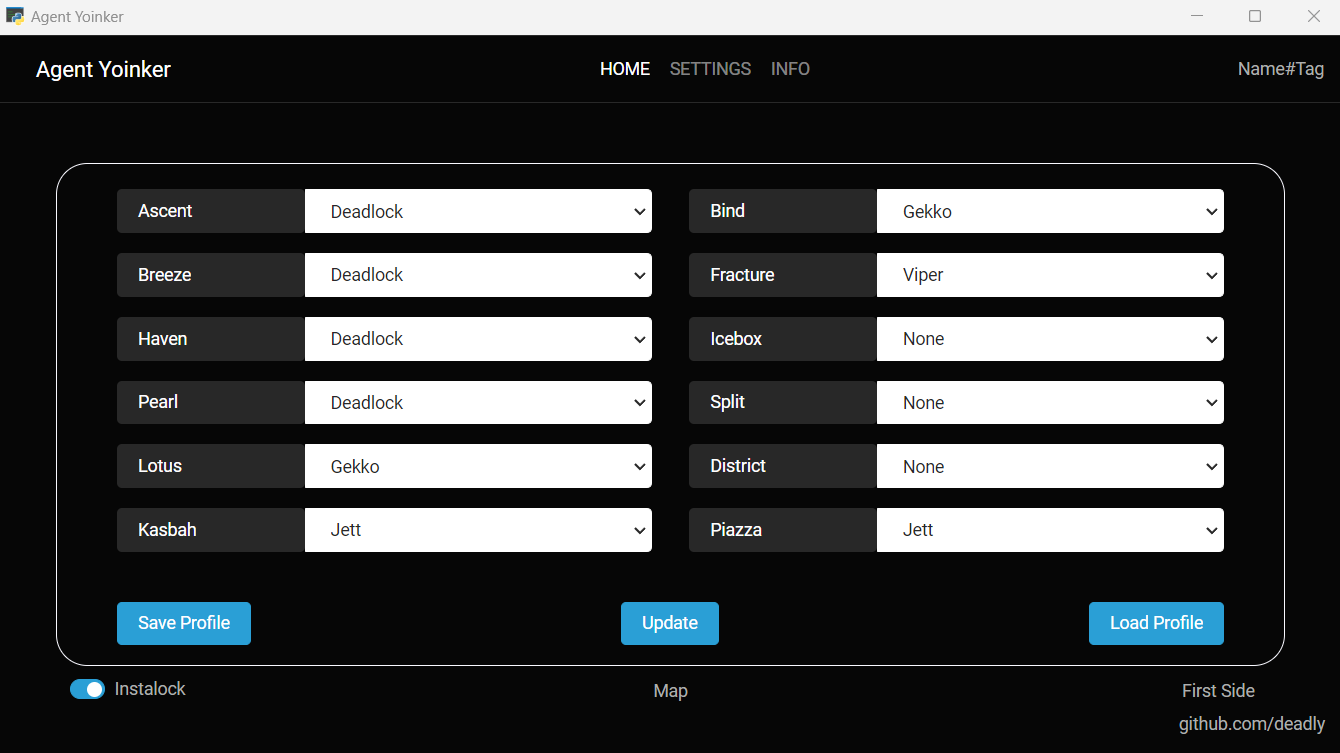Image resolution: width=1340 pixels, height=753 pixels.
Task: Go to the HOME tab
Action: [x=625, y=69]
